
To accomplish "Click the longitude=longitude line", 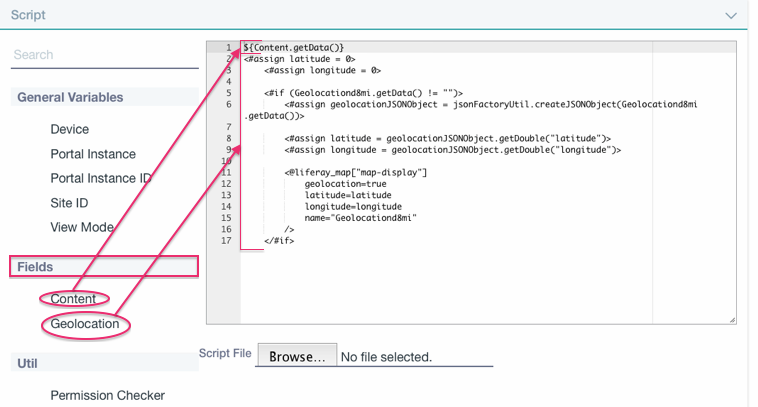I will [x=353, y=206].
